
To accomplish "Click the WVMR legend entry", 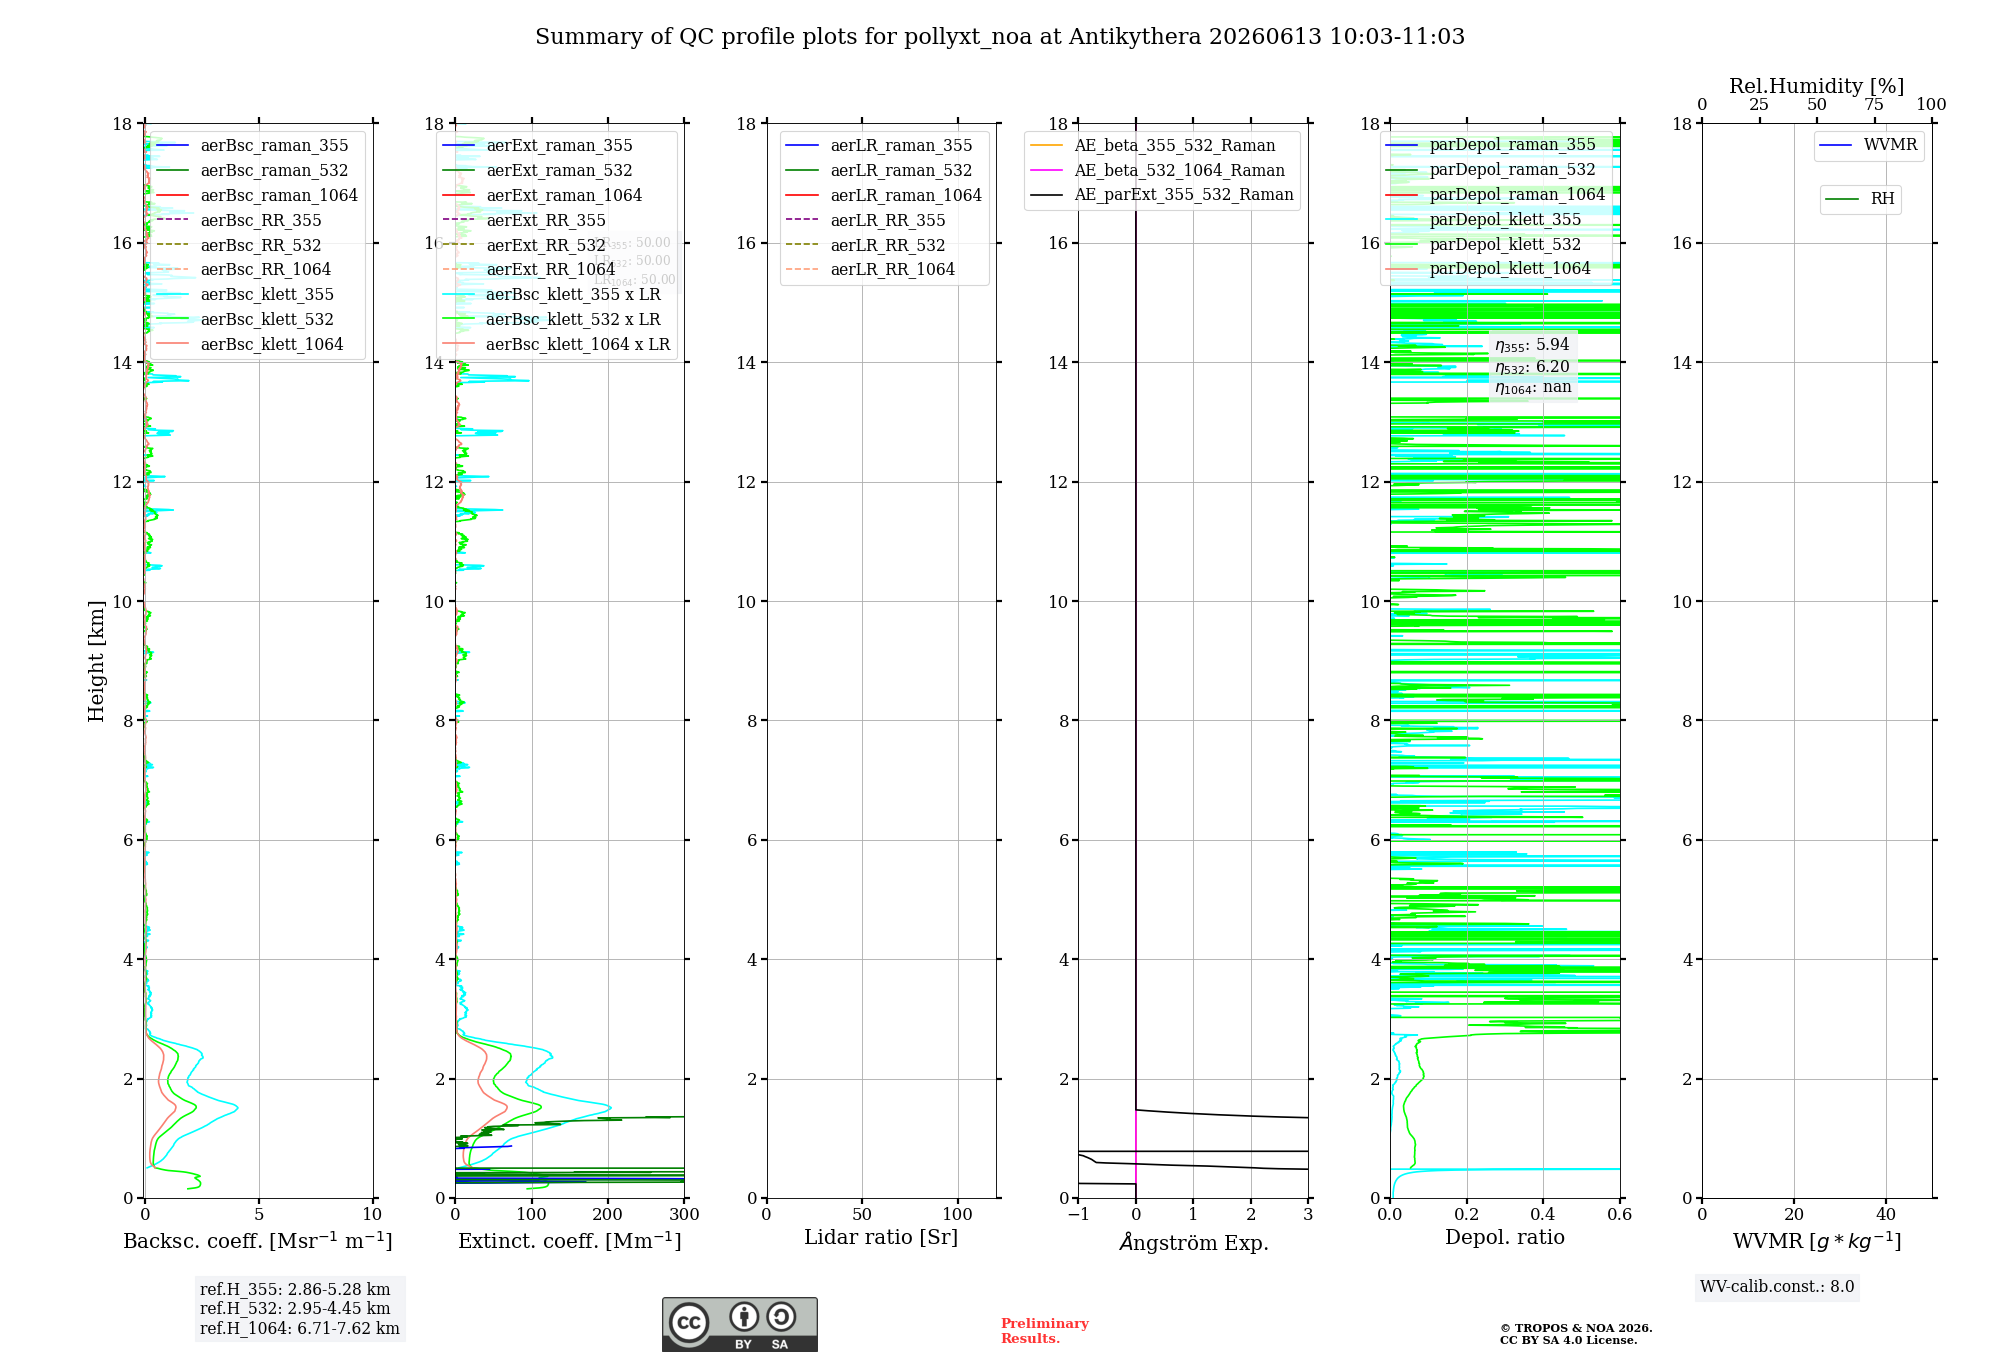I will tap(1869, 145).
